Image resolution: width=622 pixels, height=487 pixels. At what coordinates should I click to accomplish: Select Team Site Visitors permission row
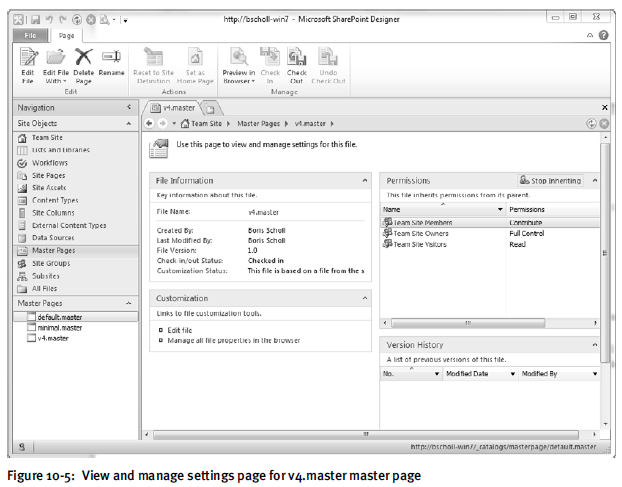pyautogui.click(x=490, y=244)
